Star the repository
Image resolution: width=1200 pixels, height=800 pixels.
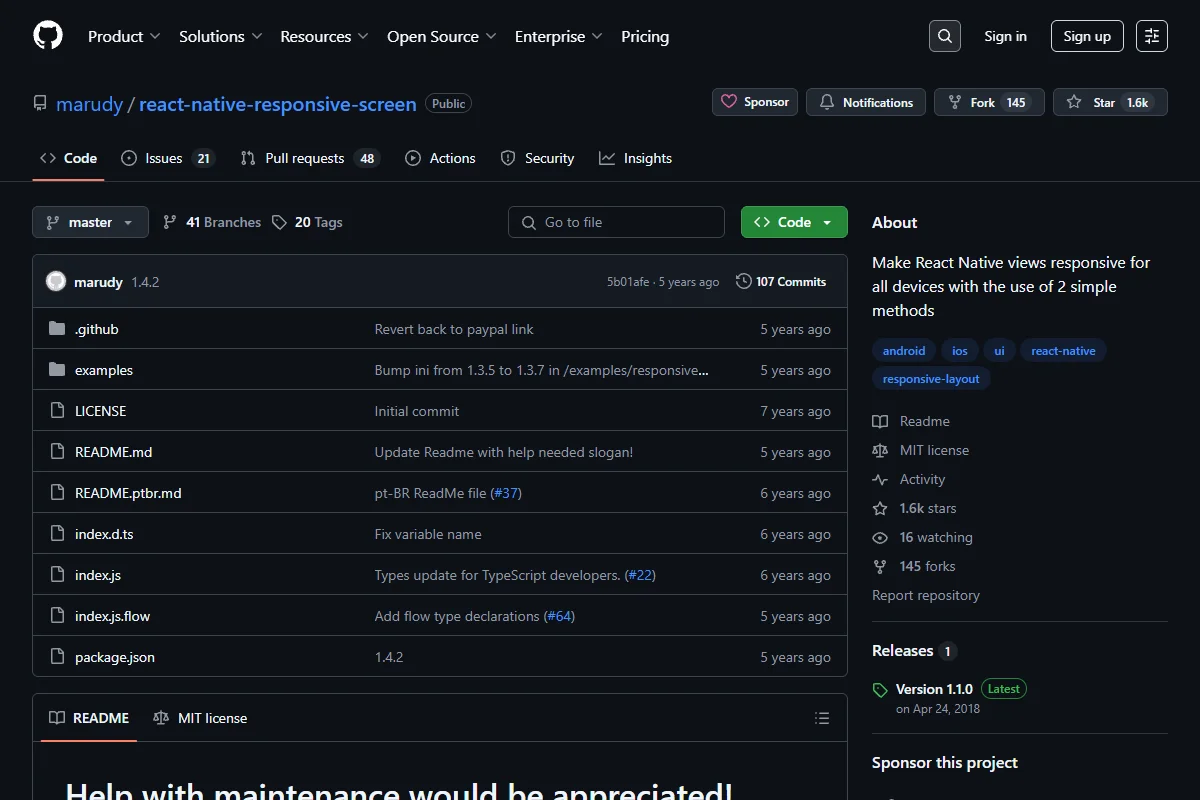pyautogui.click(x=1110, y=102)
